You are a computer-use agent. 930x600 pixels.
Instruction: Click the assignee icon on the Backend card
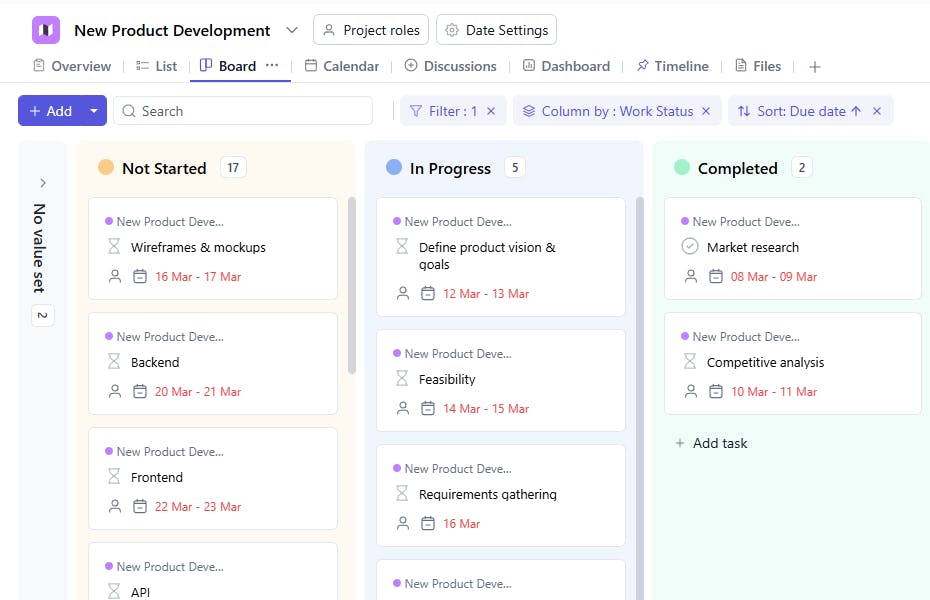click(x=115, y=391)
